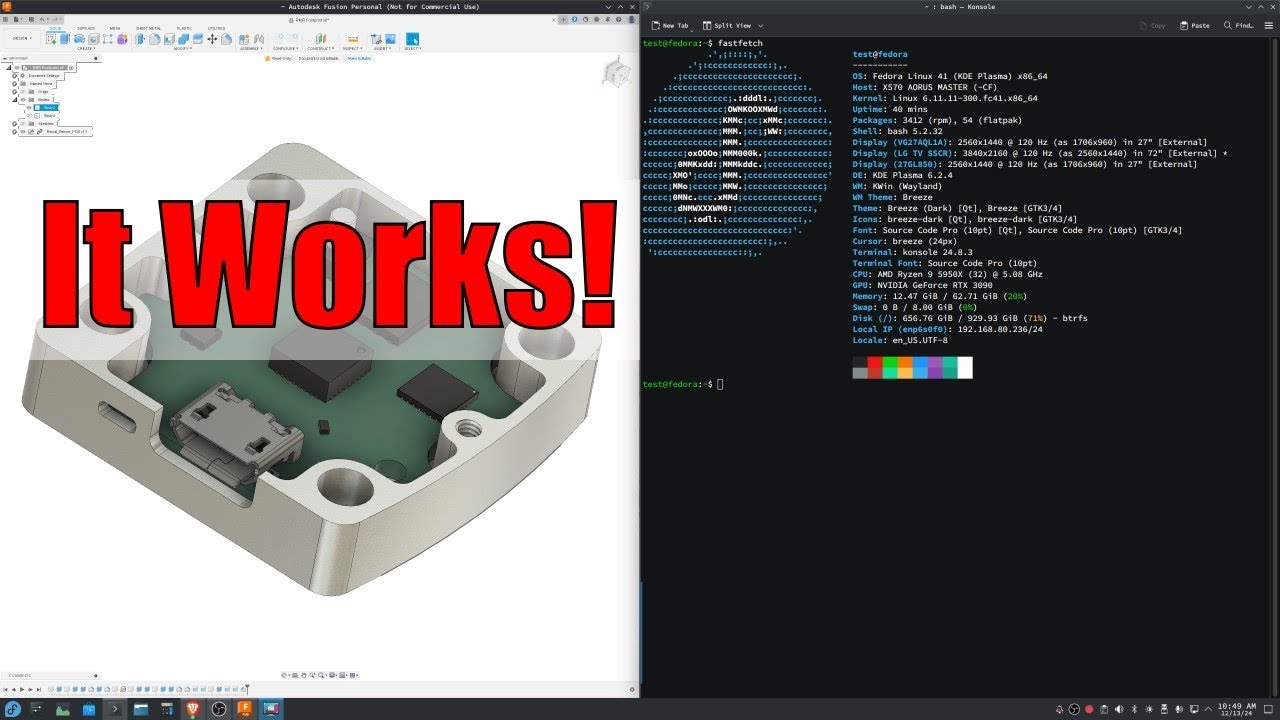The height and width of the screenshot is (720, 1280).
Task: Open timeline settings gear icon
Action: (632, 689)
